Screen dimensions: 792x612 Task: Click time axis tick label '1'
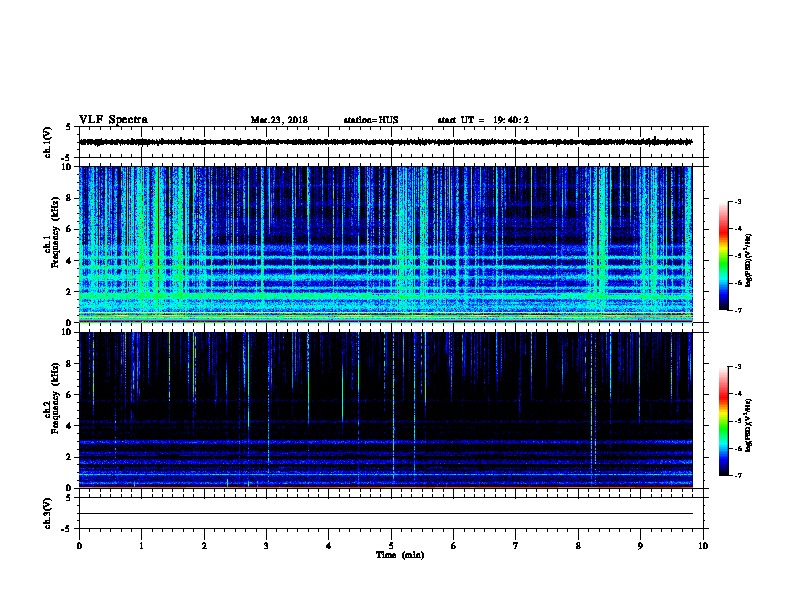tap(141, 546)
